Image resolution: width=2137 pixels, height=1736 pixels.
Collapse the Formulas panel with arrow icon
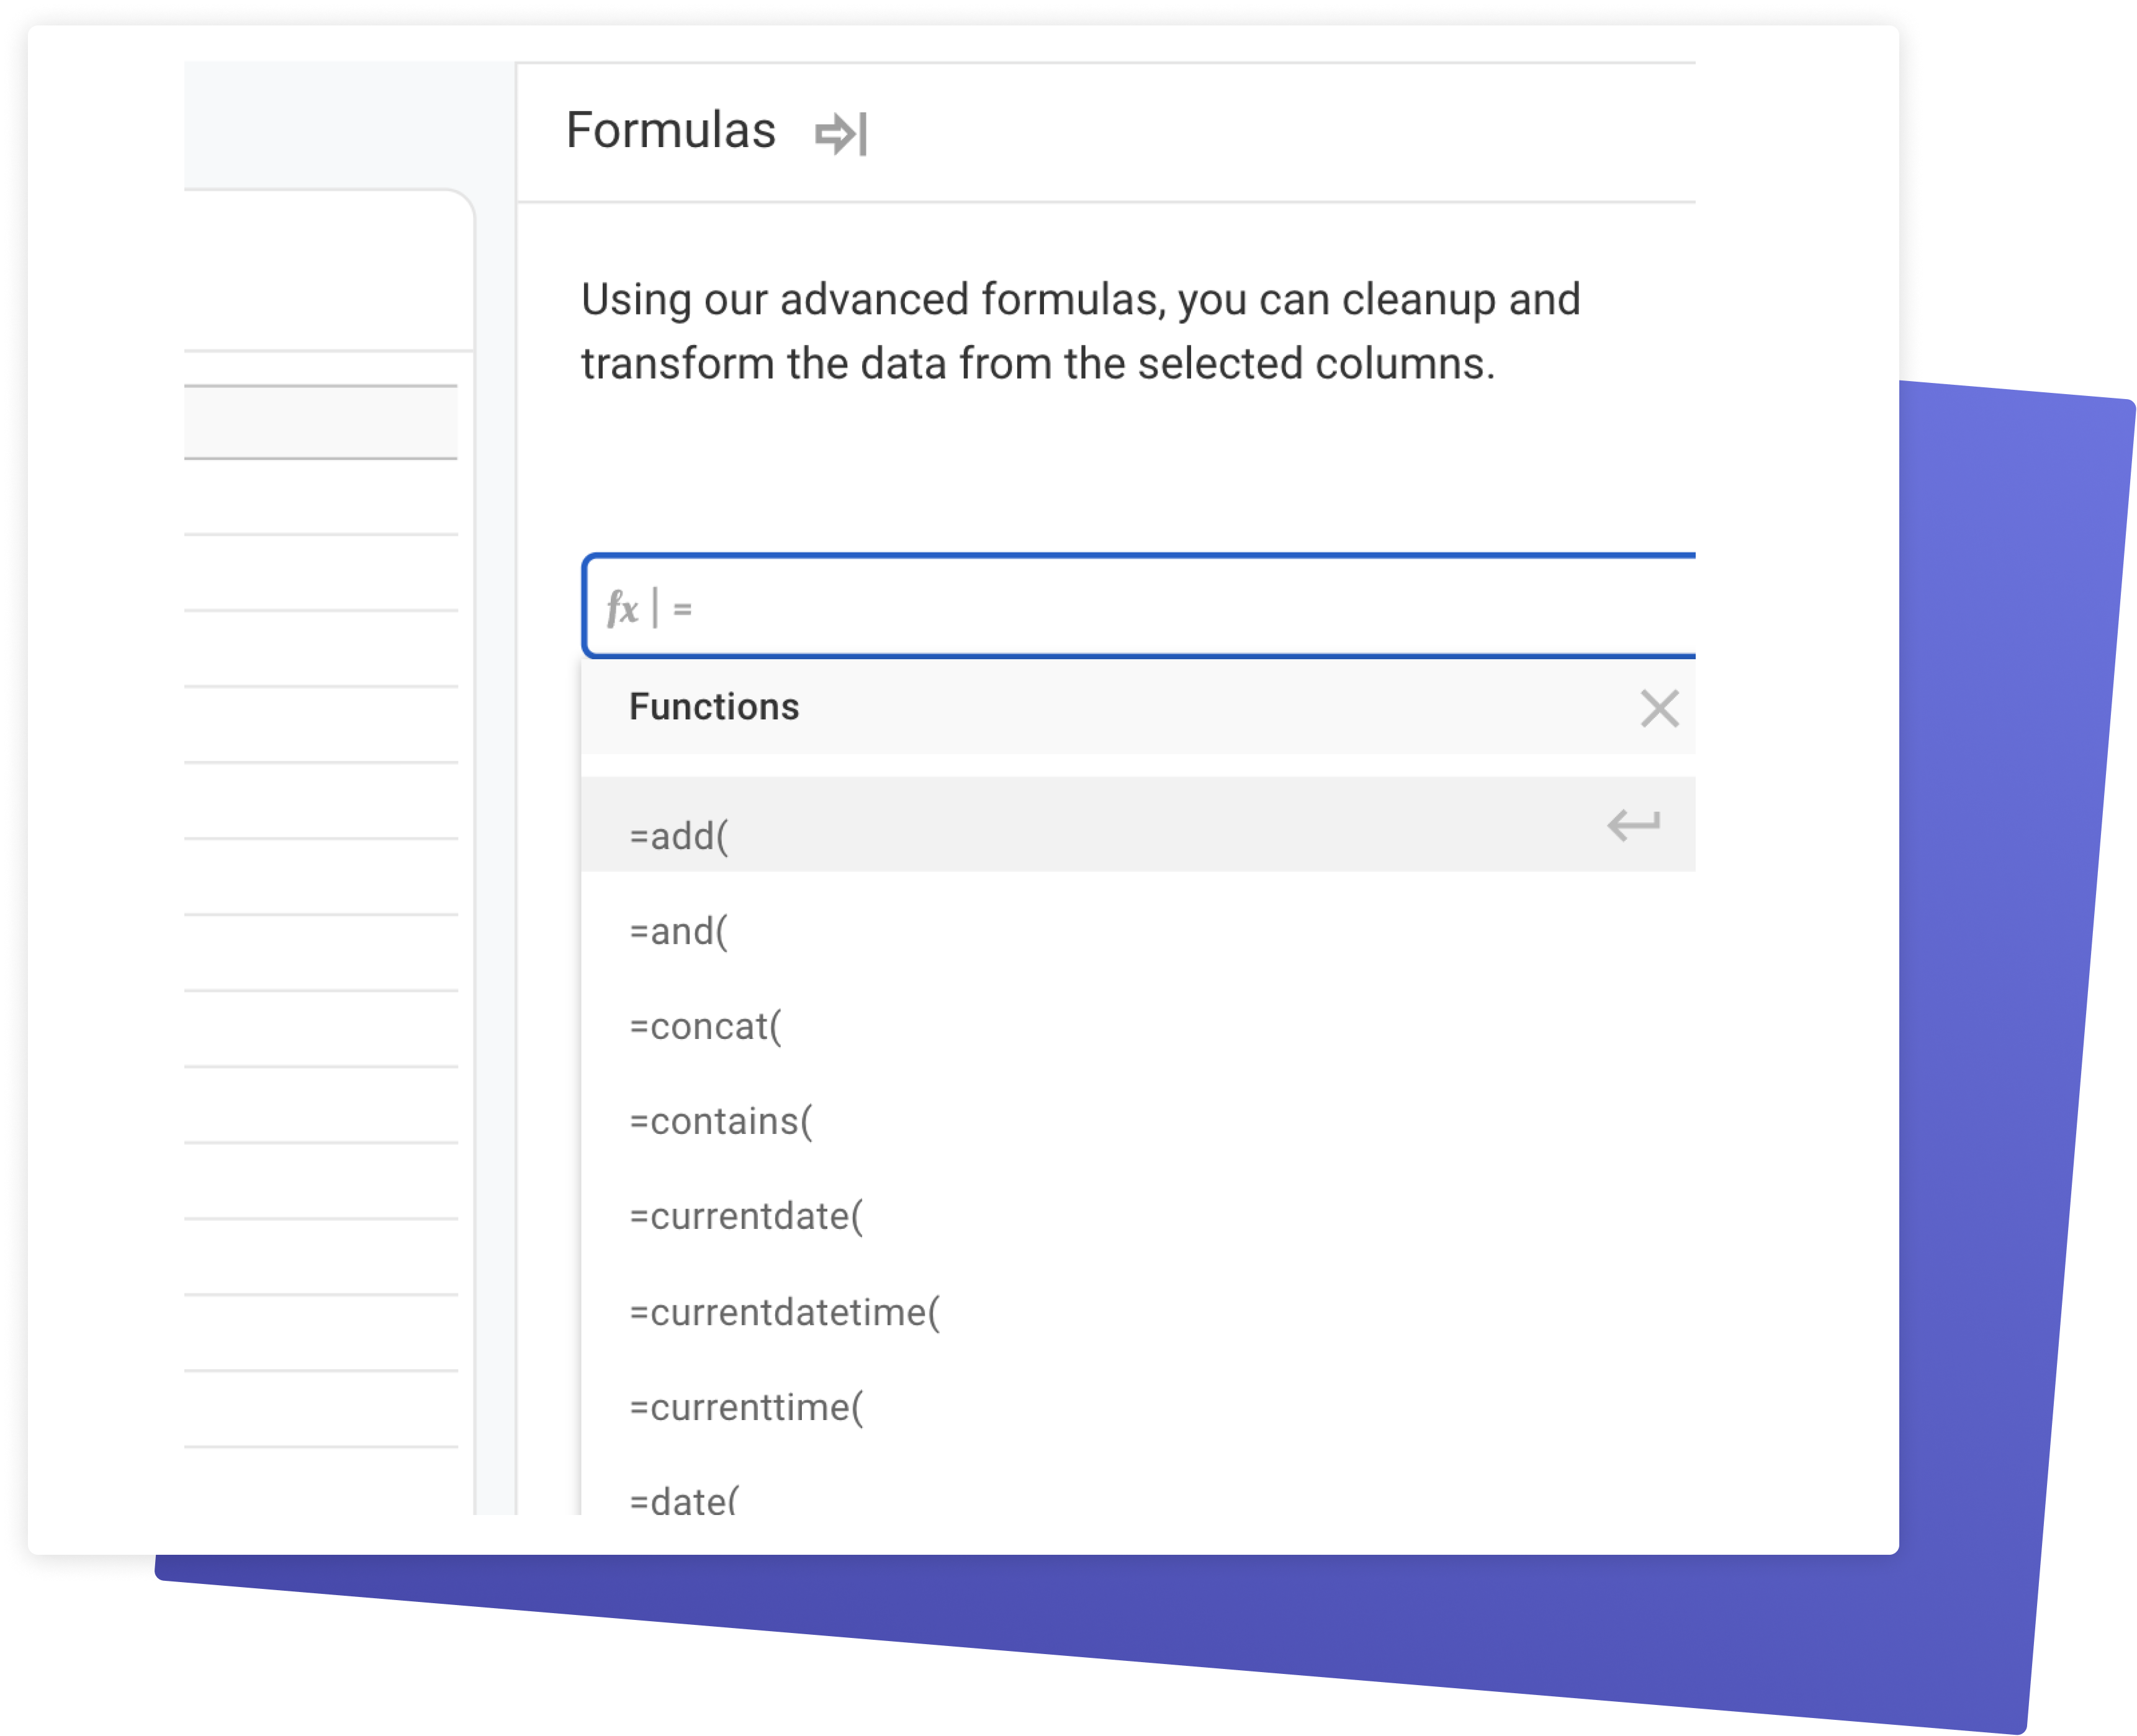point(841,134)
